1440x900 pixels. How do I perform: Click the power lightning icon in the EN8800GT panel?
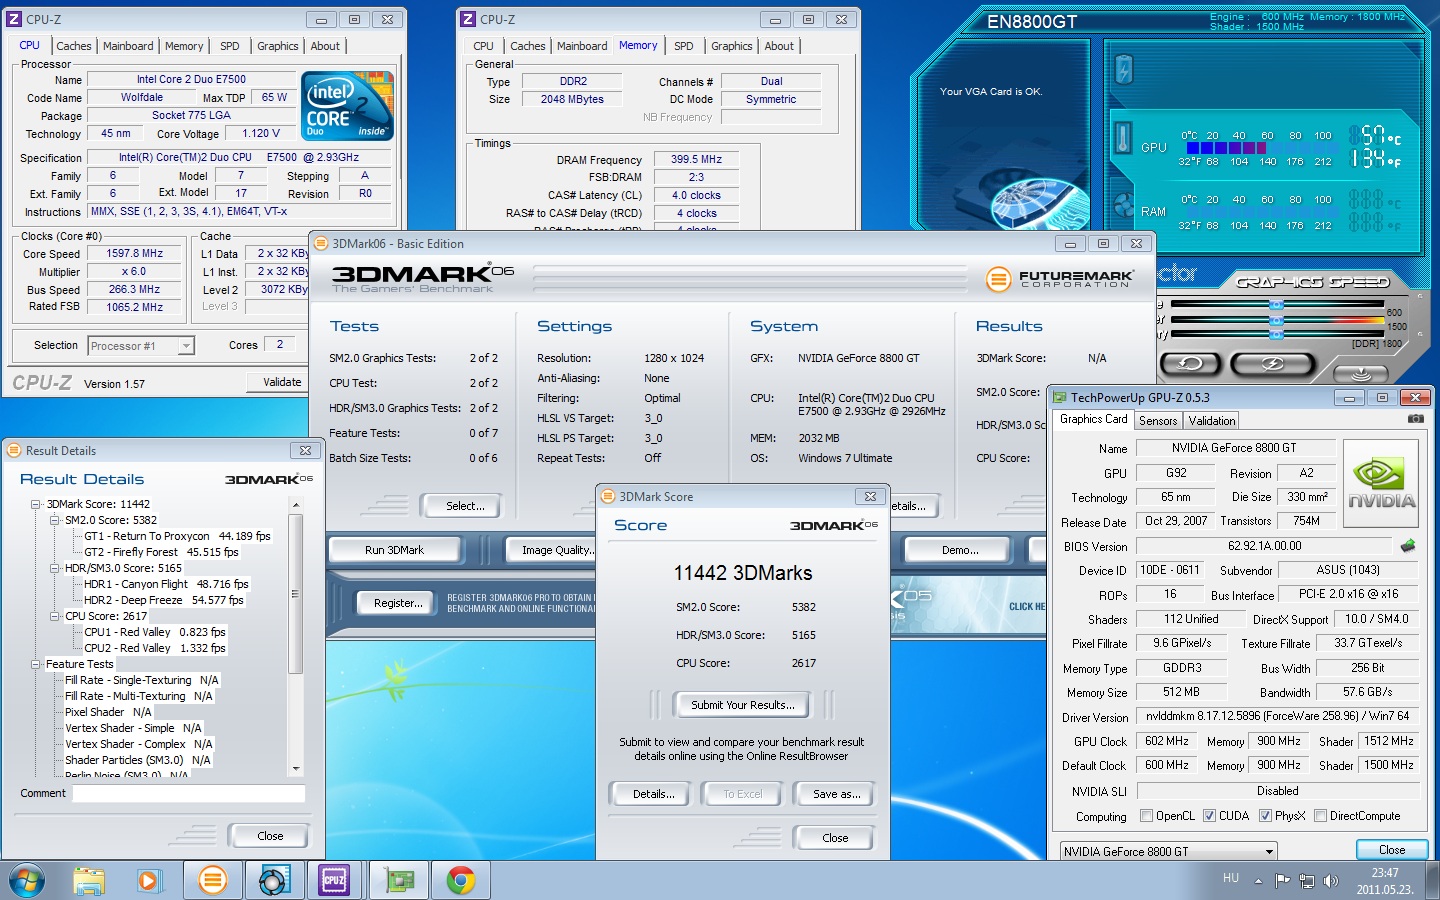point(1124,69)
